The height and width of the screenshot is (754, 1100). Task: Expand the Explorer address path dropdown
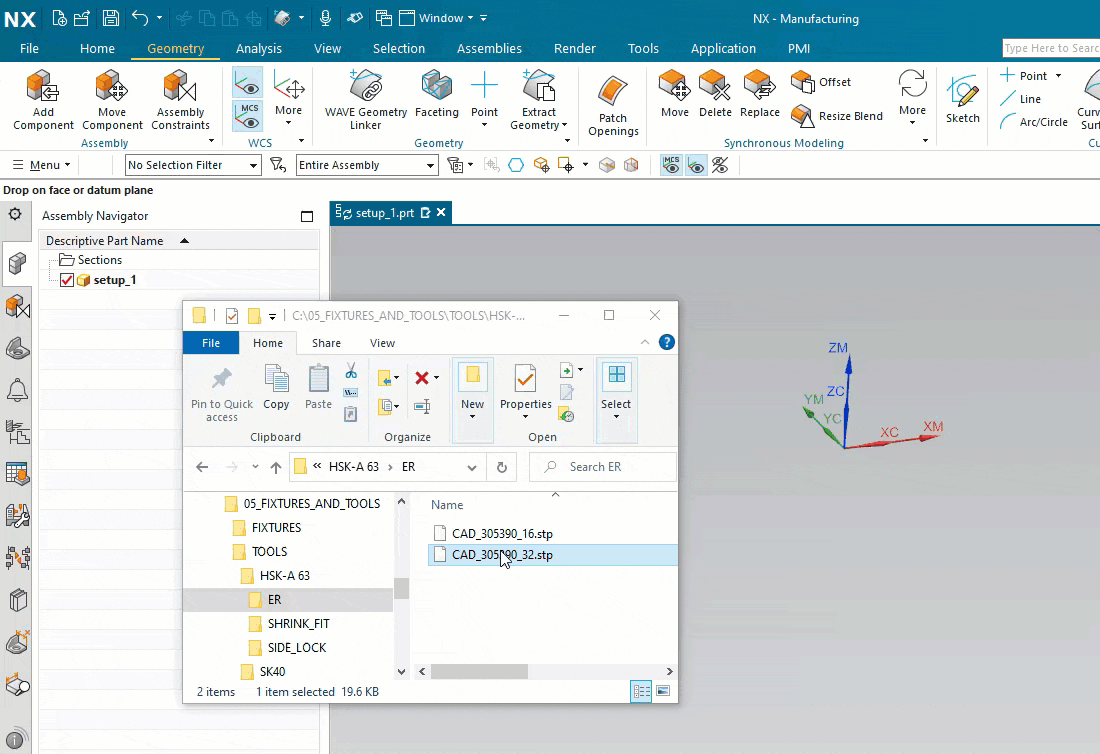[472, 467]
